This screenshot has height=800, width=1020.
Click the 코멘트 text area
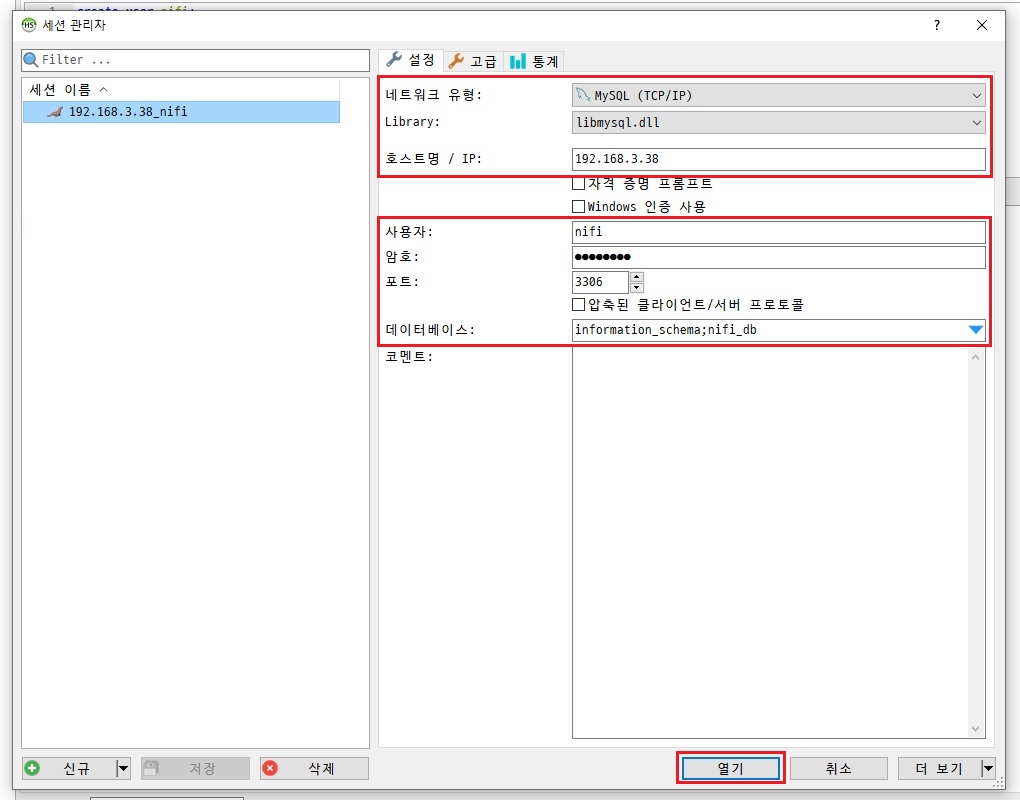tap(770, 544)
